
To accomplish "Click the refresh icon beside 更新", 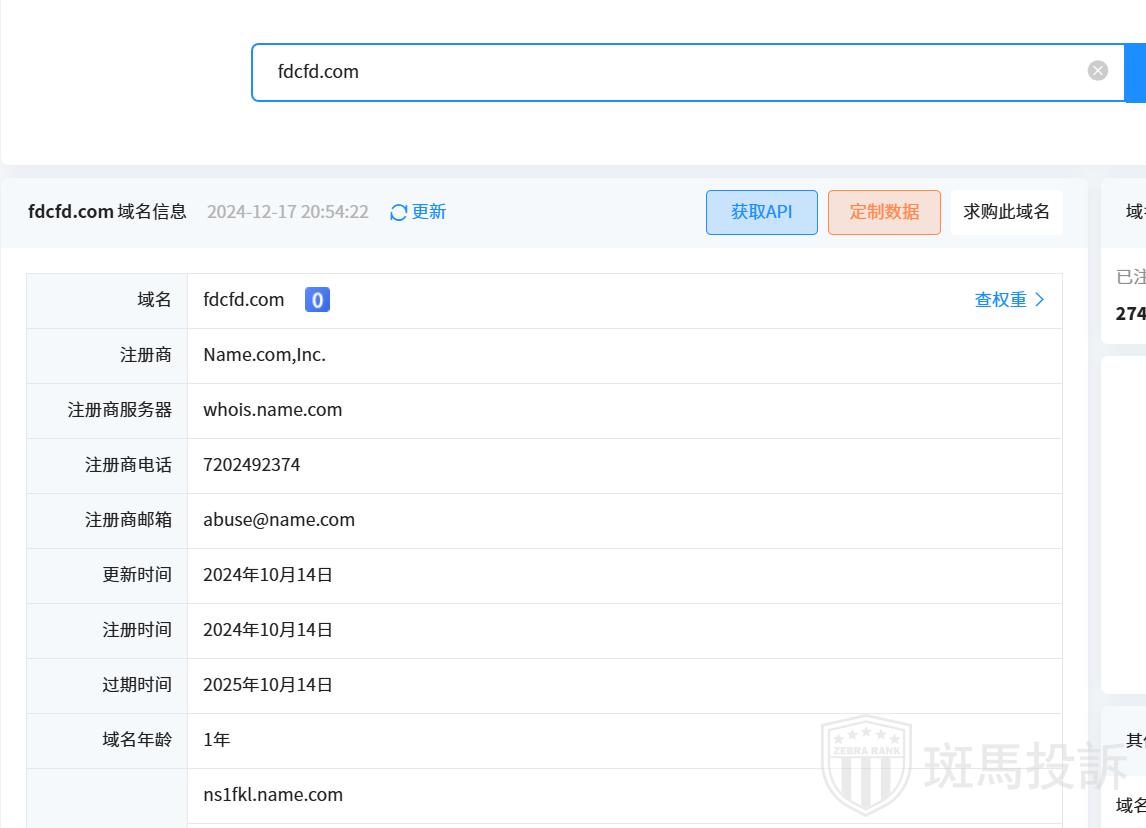I will coord(398,212).
